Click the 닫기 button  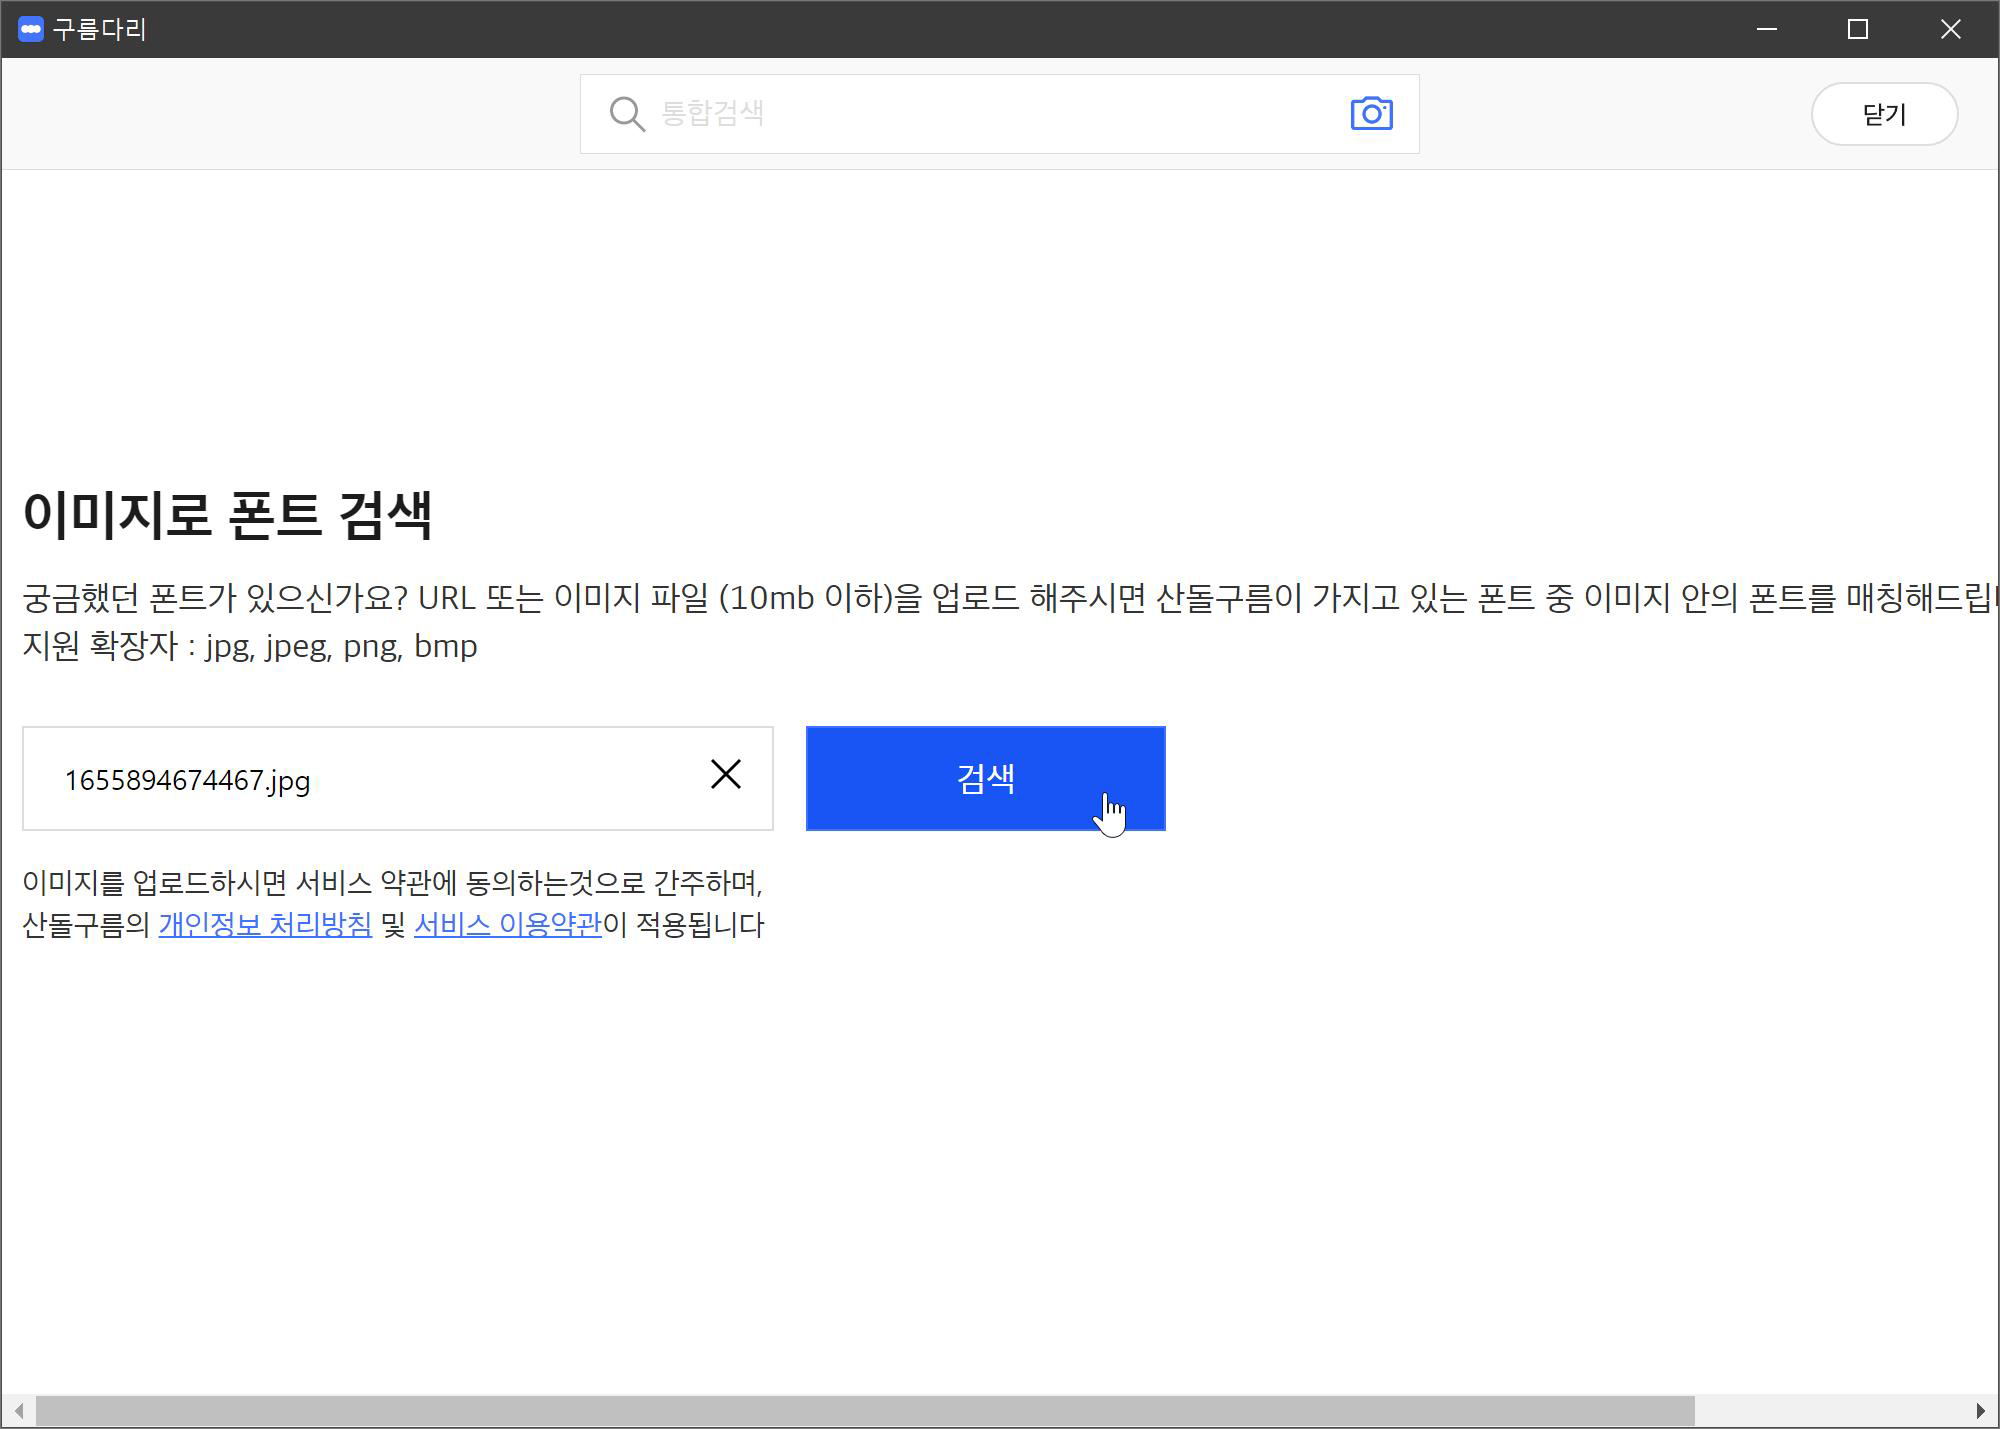click(x=1884, y=114)
